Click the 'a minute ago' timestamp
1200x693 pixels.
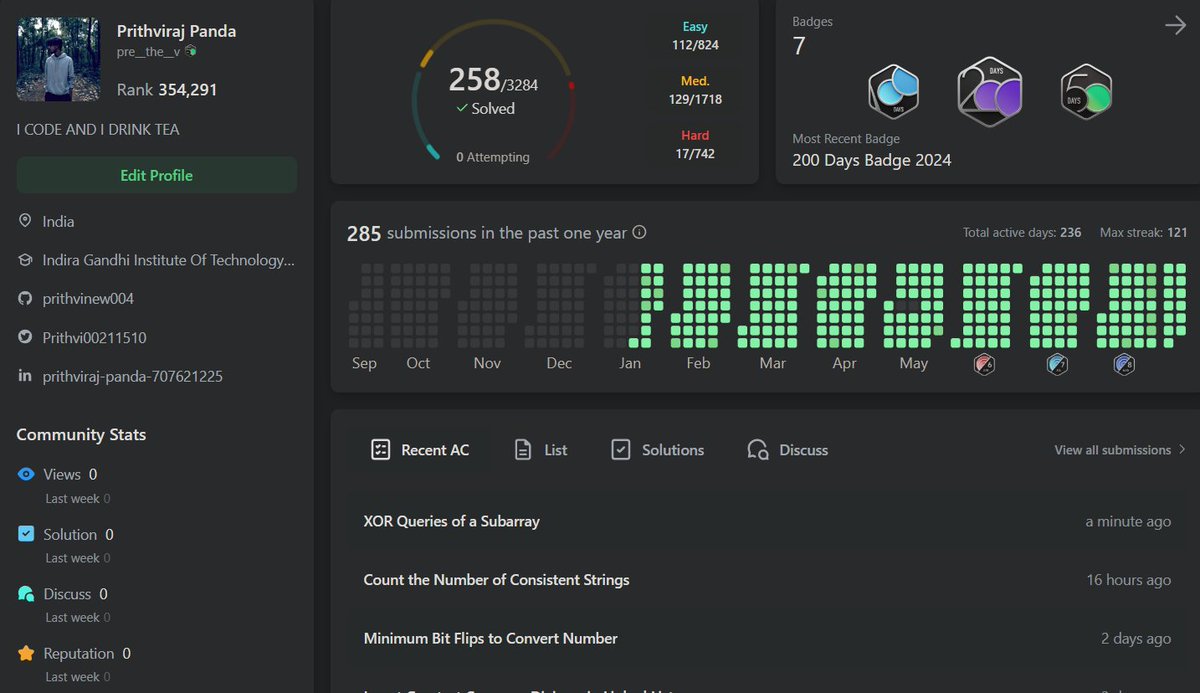tap(1128, 521)
